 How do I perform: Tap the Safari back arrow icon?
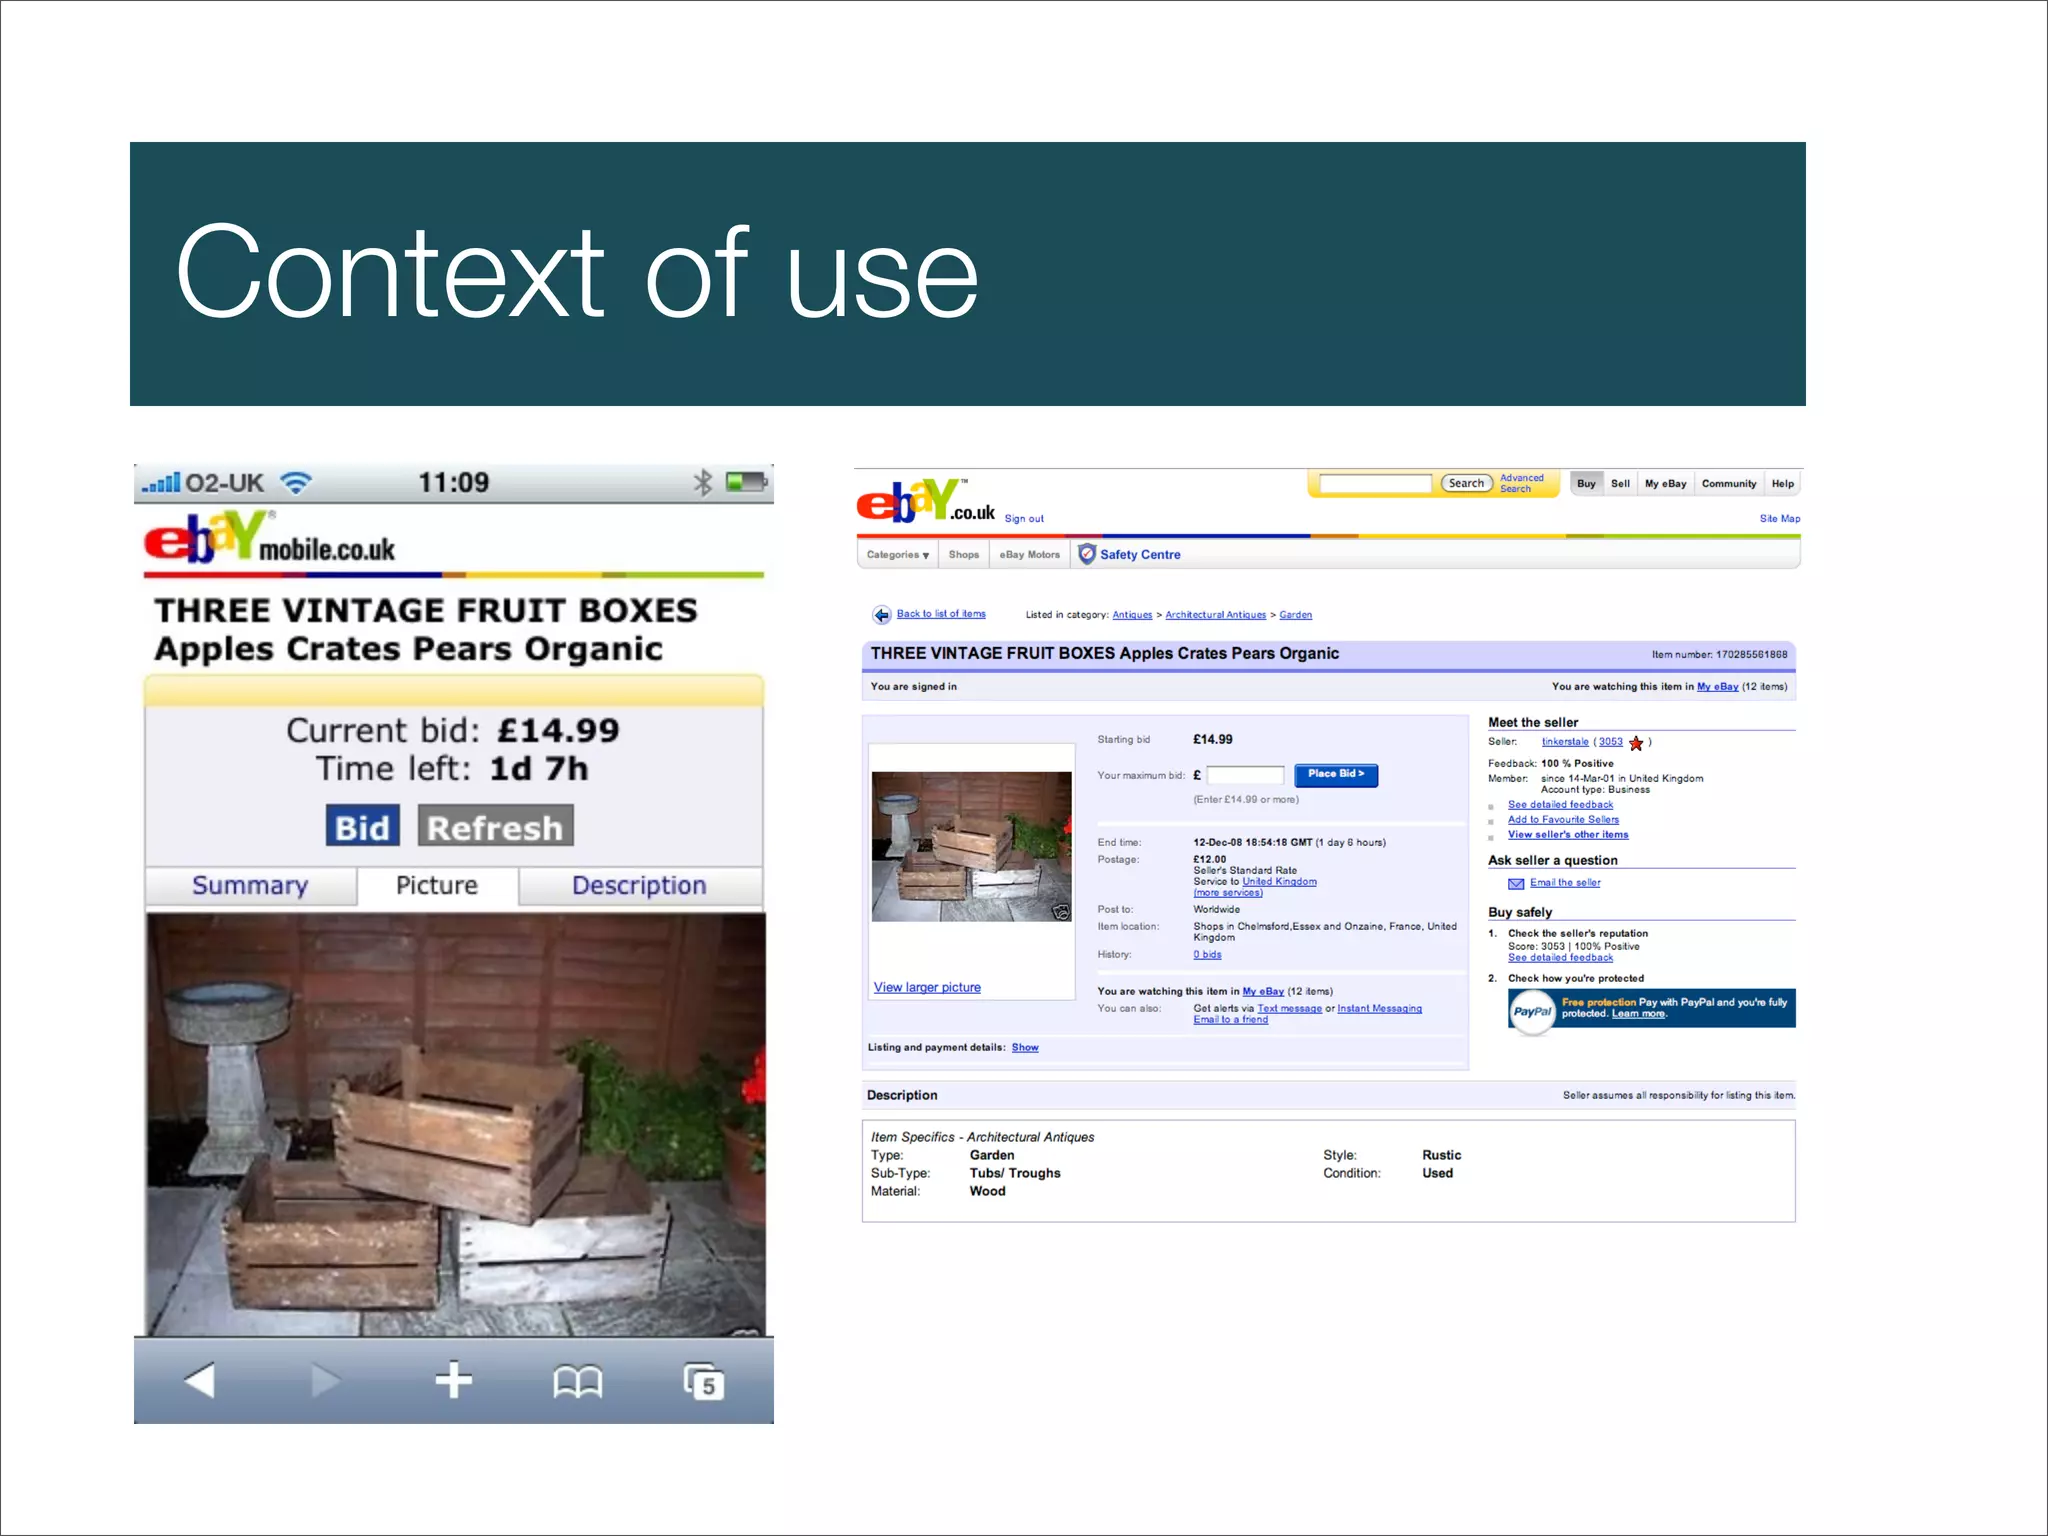[200, 1381]
